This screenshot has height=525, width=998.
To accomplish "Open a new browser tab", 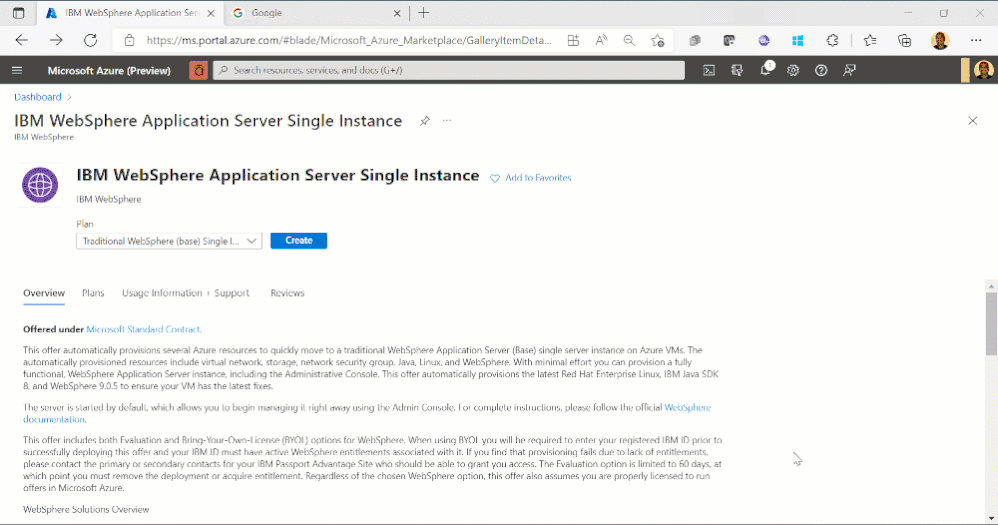I will (x=424, y=13).
